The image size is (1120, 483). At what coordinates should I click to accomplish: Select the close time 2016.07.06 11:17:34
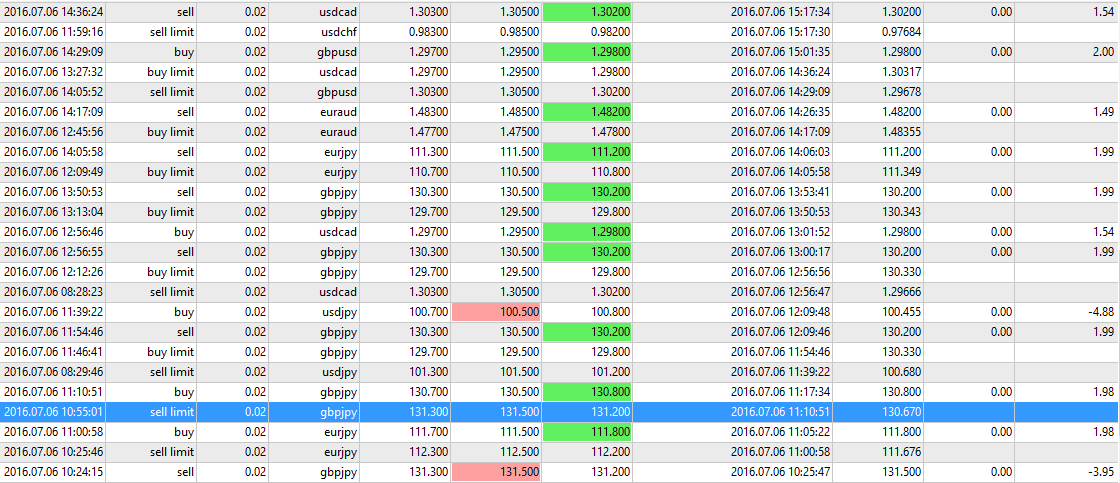click(778, 392)
